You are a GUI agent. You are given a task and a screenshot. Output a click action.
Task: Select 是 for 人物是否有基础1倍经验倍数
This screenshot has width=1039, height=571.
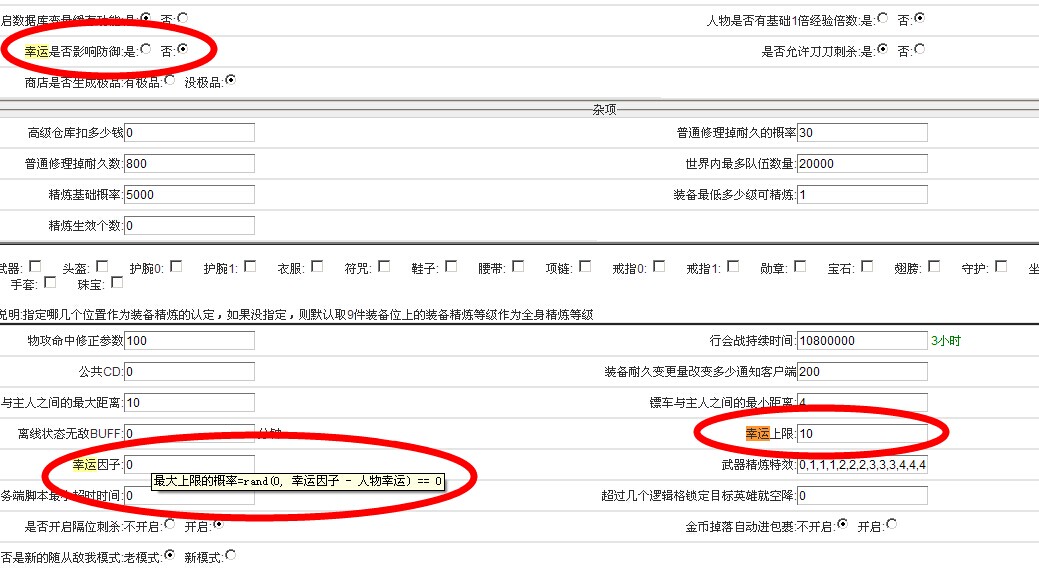tap(882, 19)
